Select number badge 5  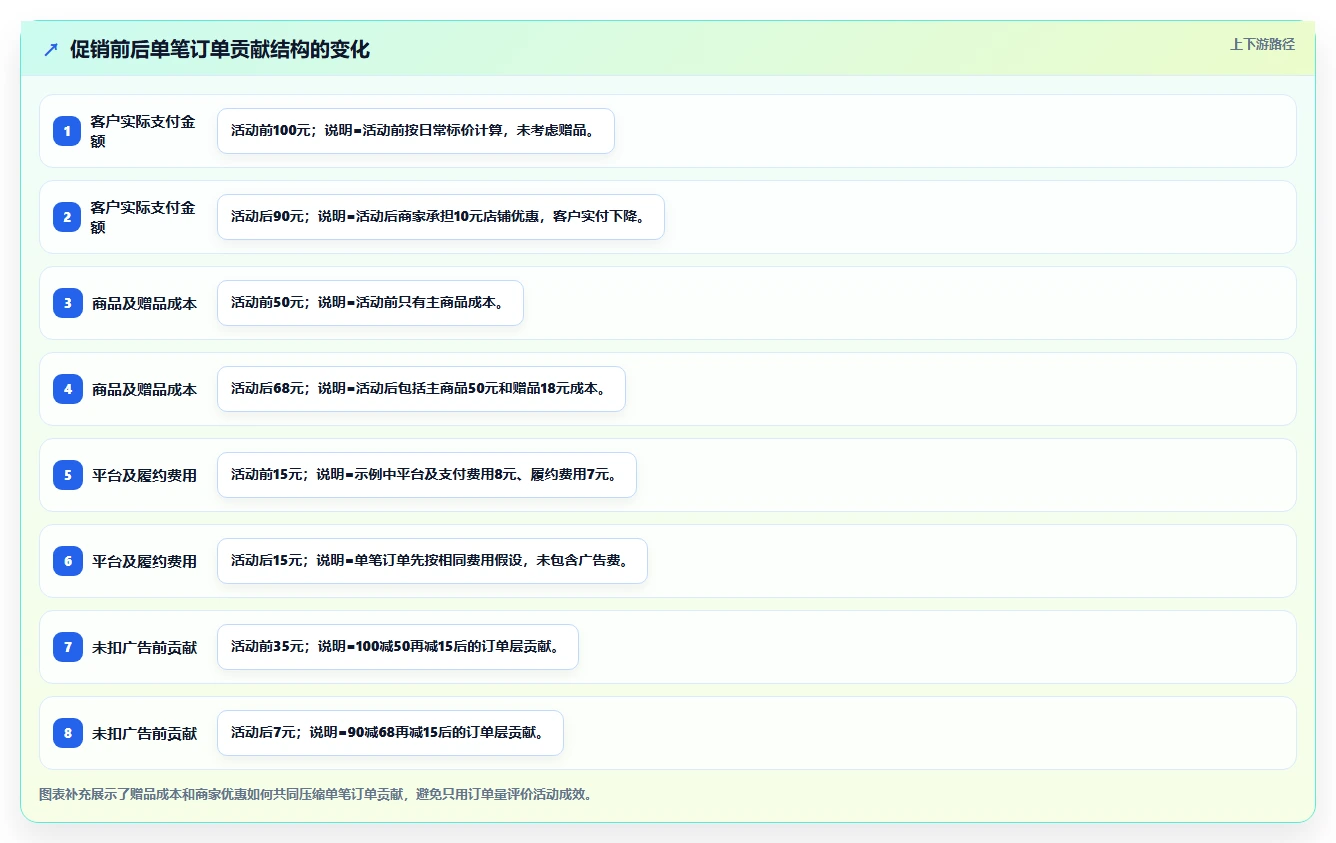tap(68, 475)
